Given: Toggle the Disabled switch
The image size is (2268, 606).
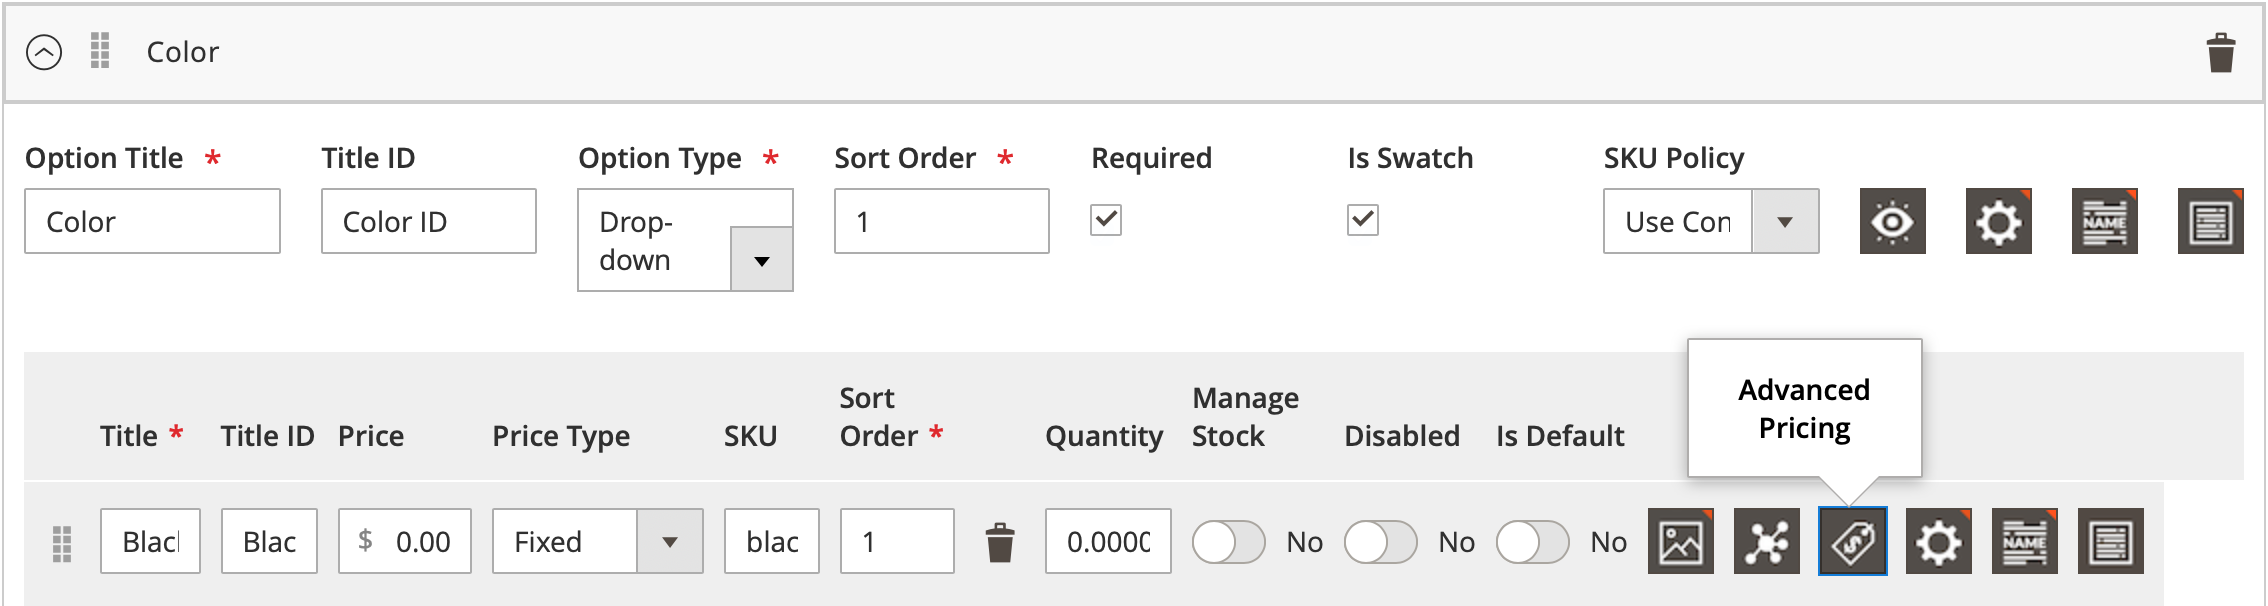Looking at the screenshot, I should (1381, 542).
